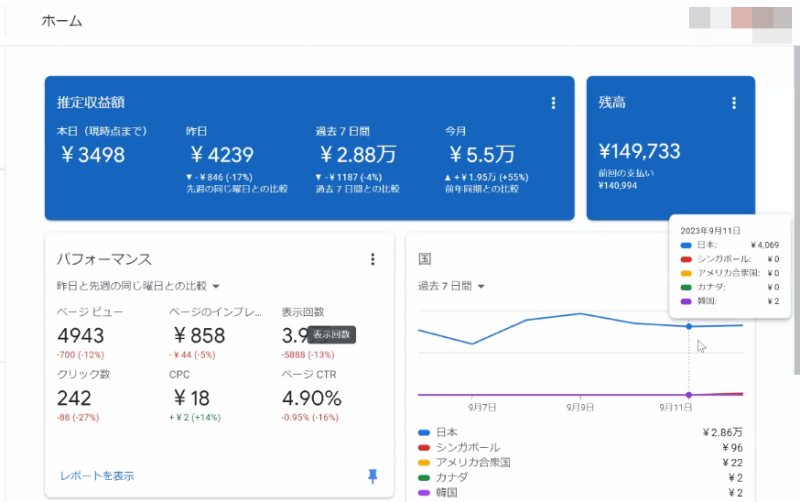The width and height of the screenshot is (800, 502).
Task: Pin the パフォーマンス card with pin icon
Action: pos(373,476)
